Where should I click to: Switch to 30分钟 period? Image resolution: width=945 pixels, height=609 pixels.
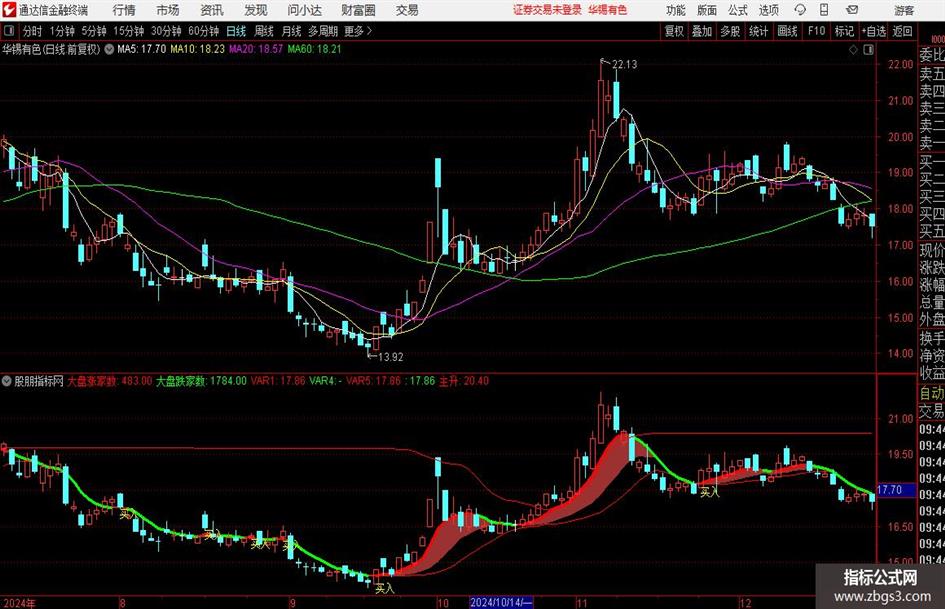click(166, 31)
